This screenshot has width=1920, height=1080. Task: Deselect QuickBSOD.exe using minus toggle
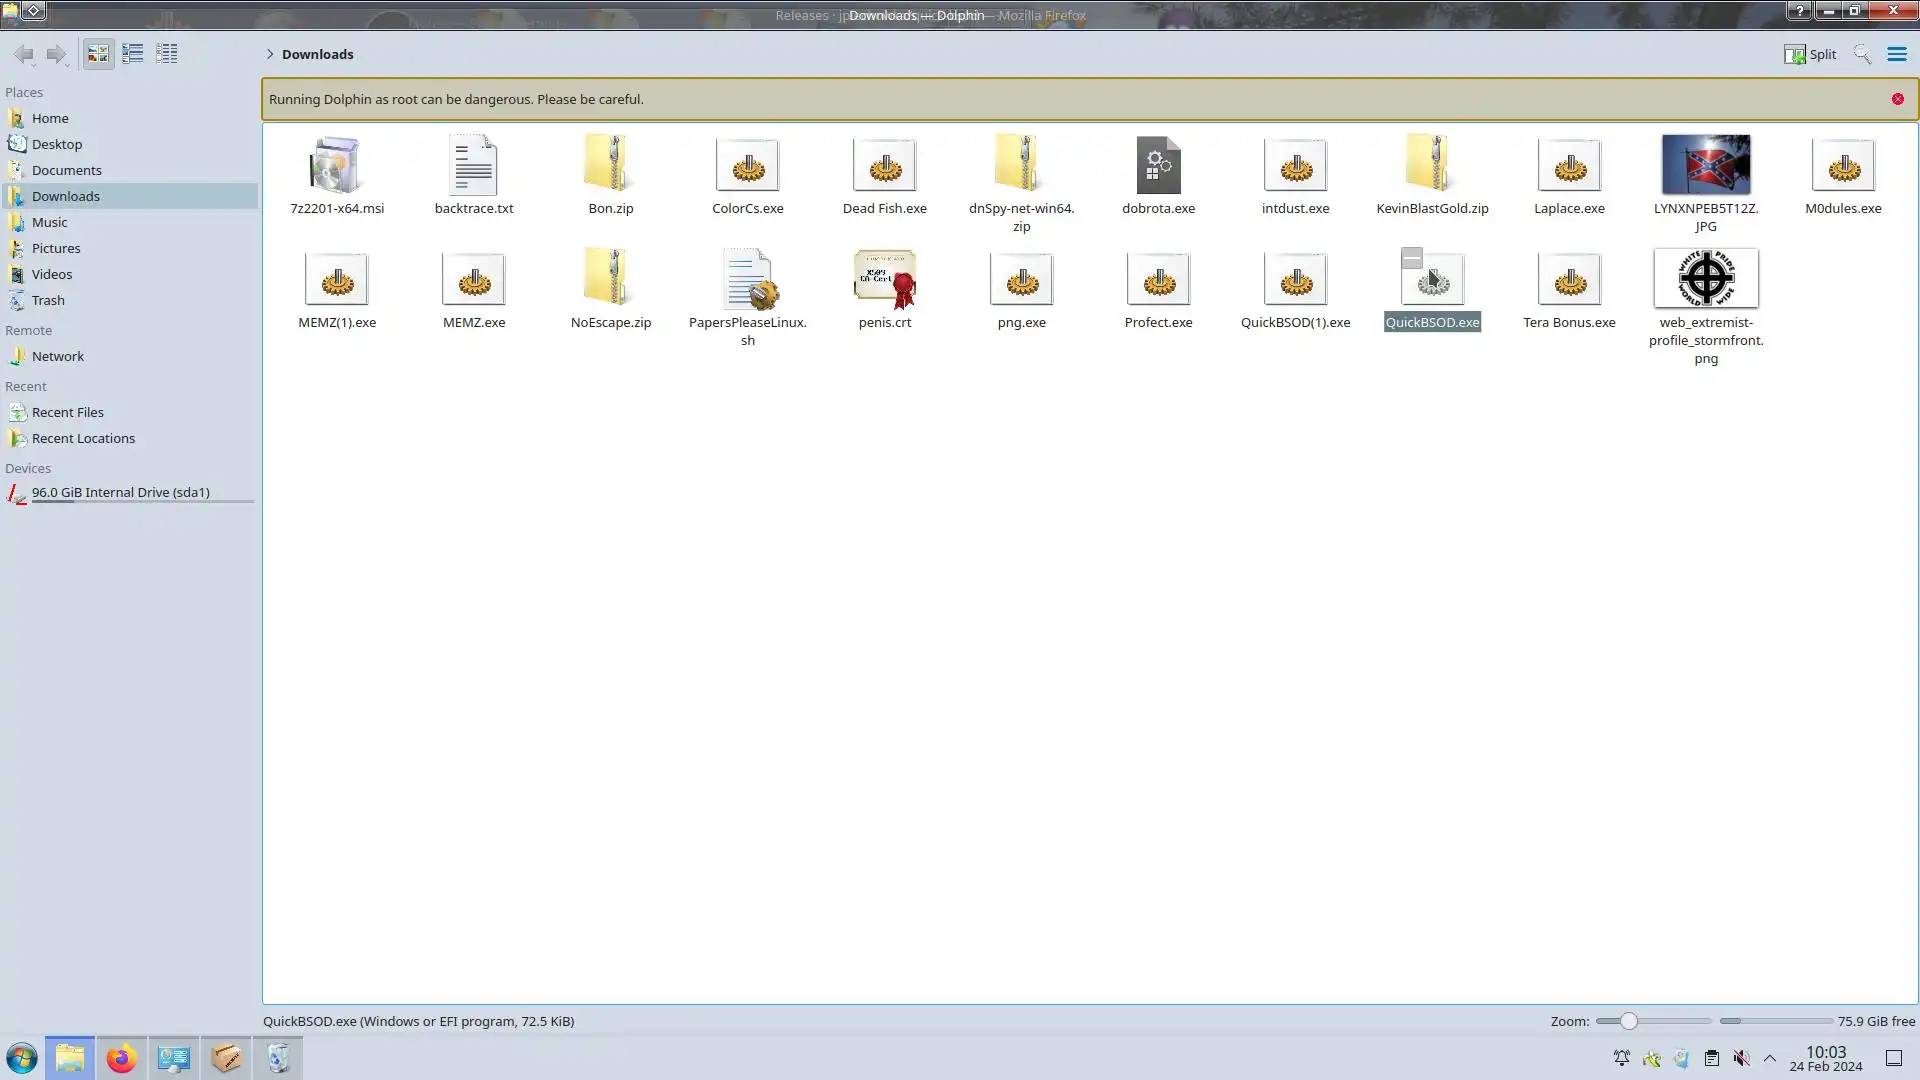point(1411,259)
